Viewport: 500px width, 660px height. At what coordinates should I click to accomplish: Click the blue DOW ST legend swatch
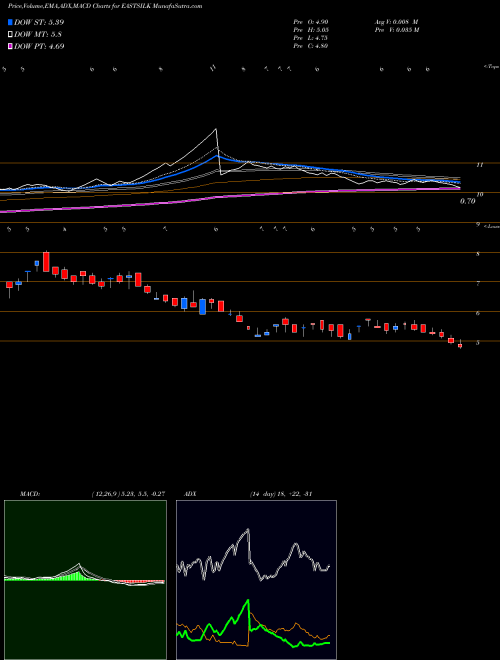[10, 22]
